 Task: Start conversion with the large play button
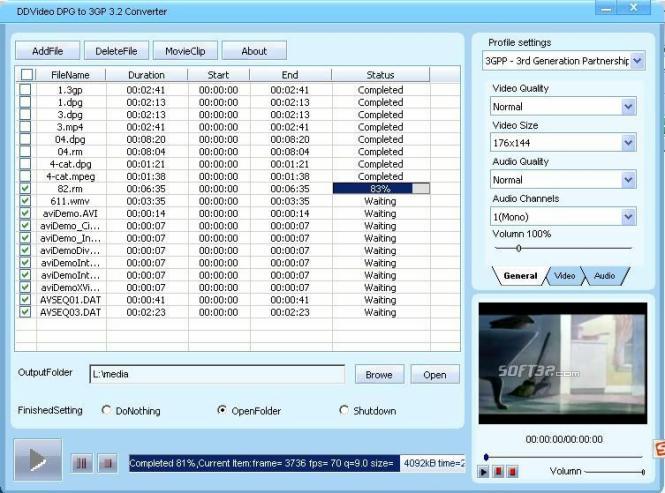click(x=38, y=460)
